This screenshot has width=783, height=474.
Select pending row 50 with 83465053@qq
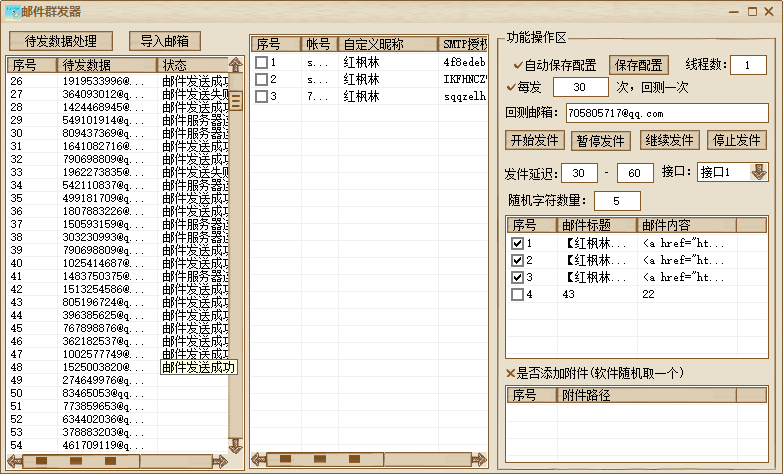(118, 393)
